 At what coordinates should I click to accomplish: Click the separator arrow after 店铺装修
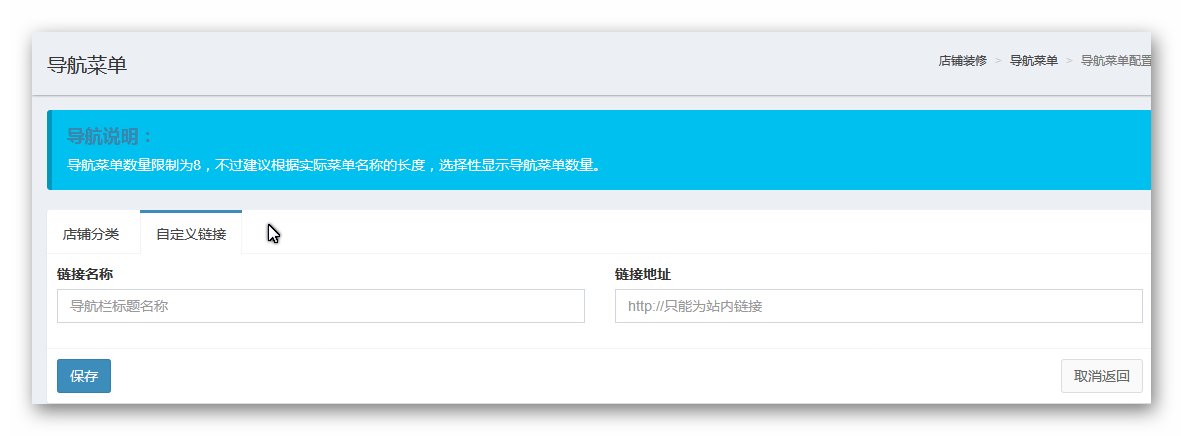(998, 61)
